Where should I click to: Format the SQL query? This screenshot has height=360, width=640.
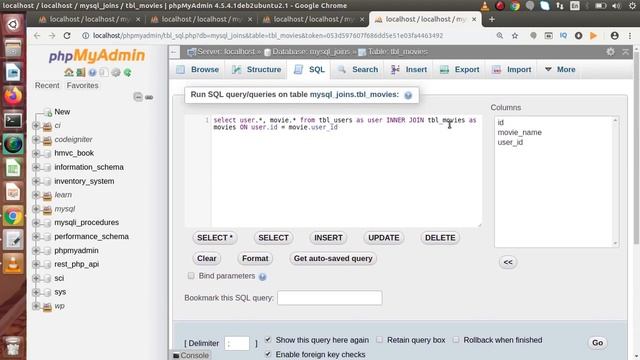(255, 259)
